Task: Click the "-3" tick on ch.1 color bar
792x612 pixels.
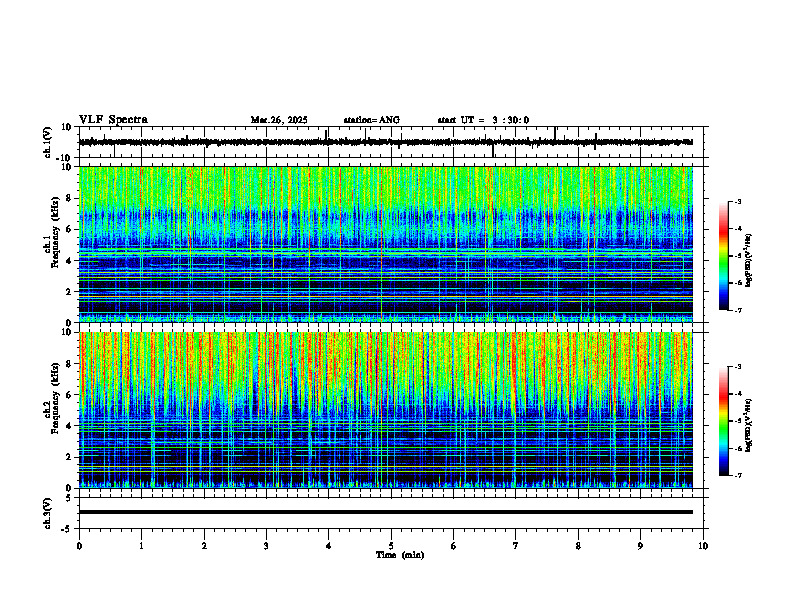Action: click(x=737, y=202)
